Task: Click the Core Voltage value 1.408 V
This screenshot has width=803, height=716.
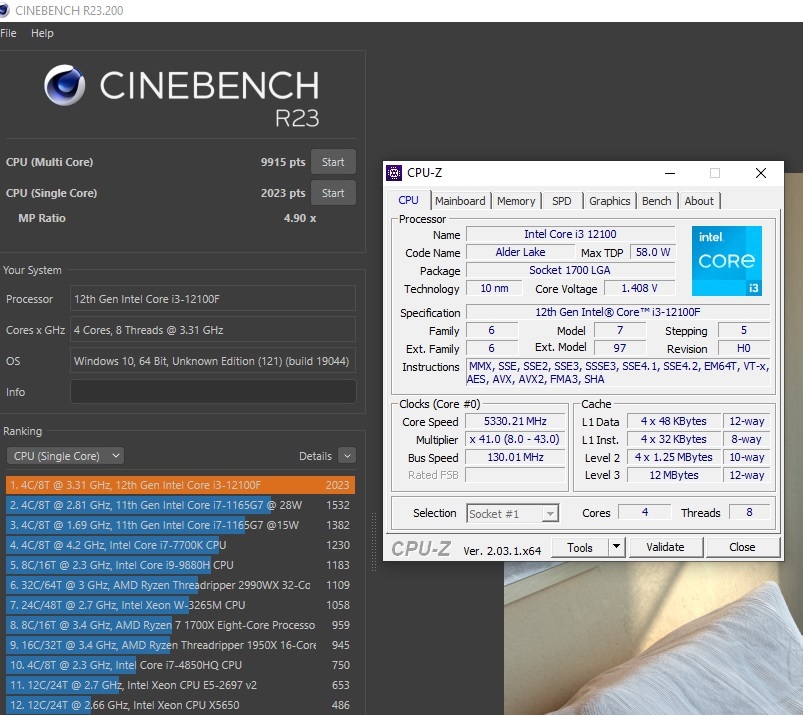Action: [639, 288]
